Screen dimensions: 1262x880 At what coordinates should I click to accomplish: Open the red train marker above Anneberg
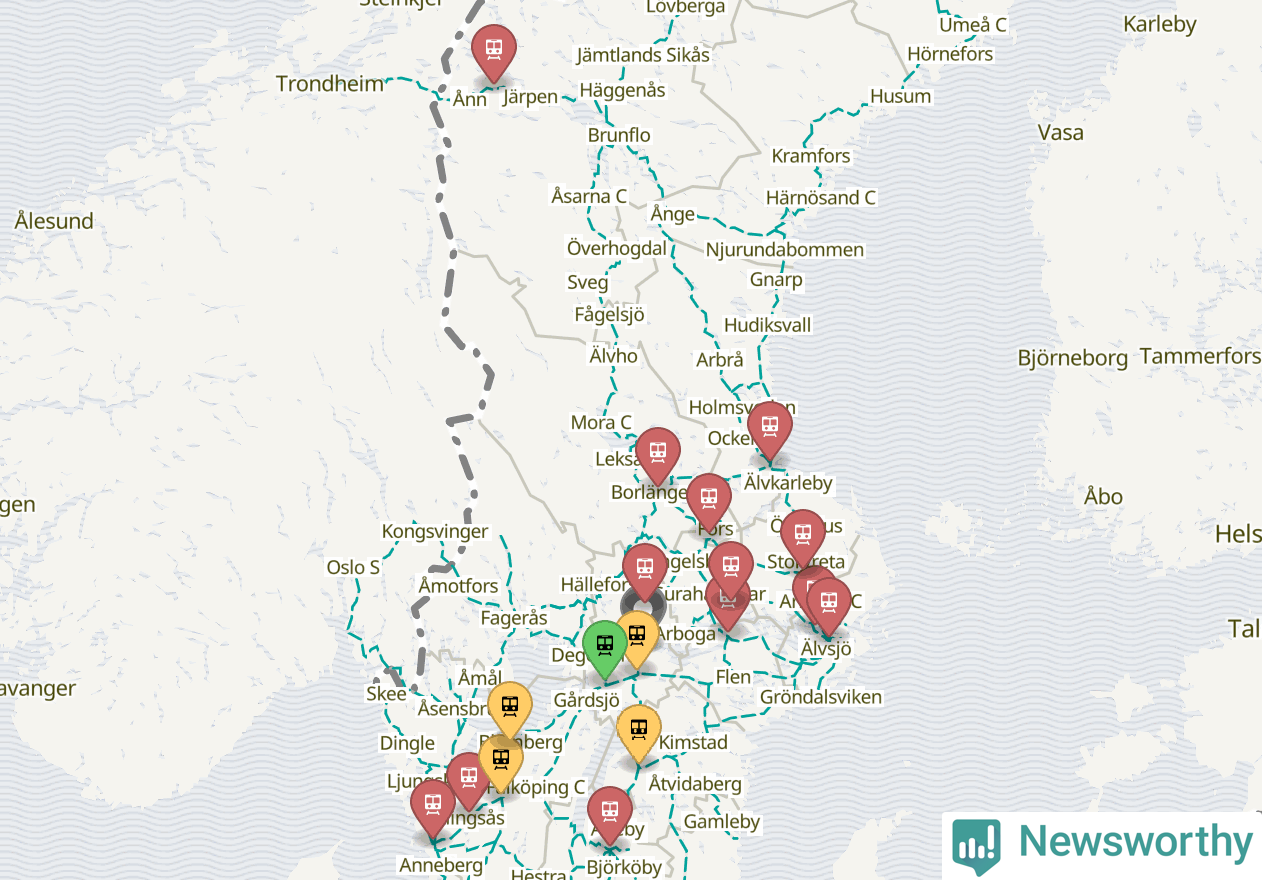click(x=432, y=806)
